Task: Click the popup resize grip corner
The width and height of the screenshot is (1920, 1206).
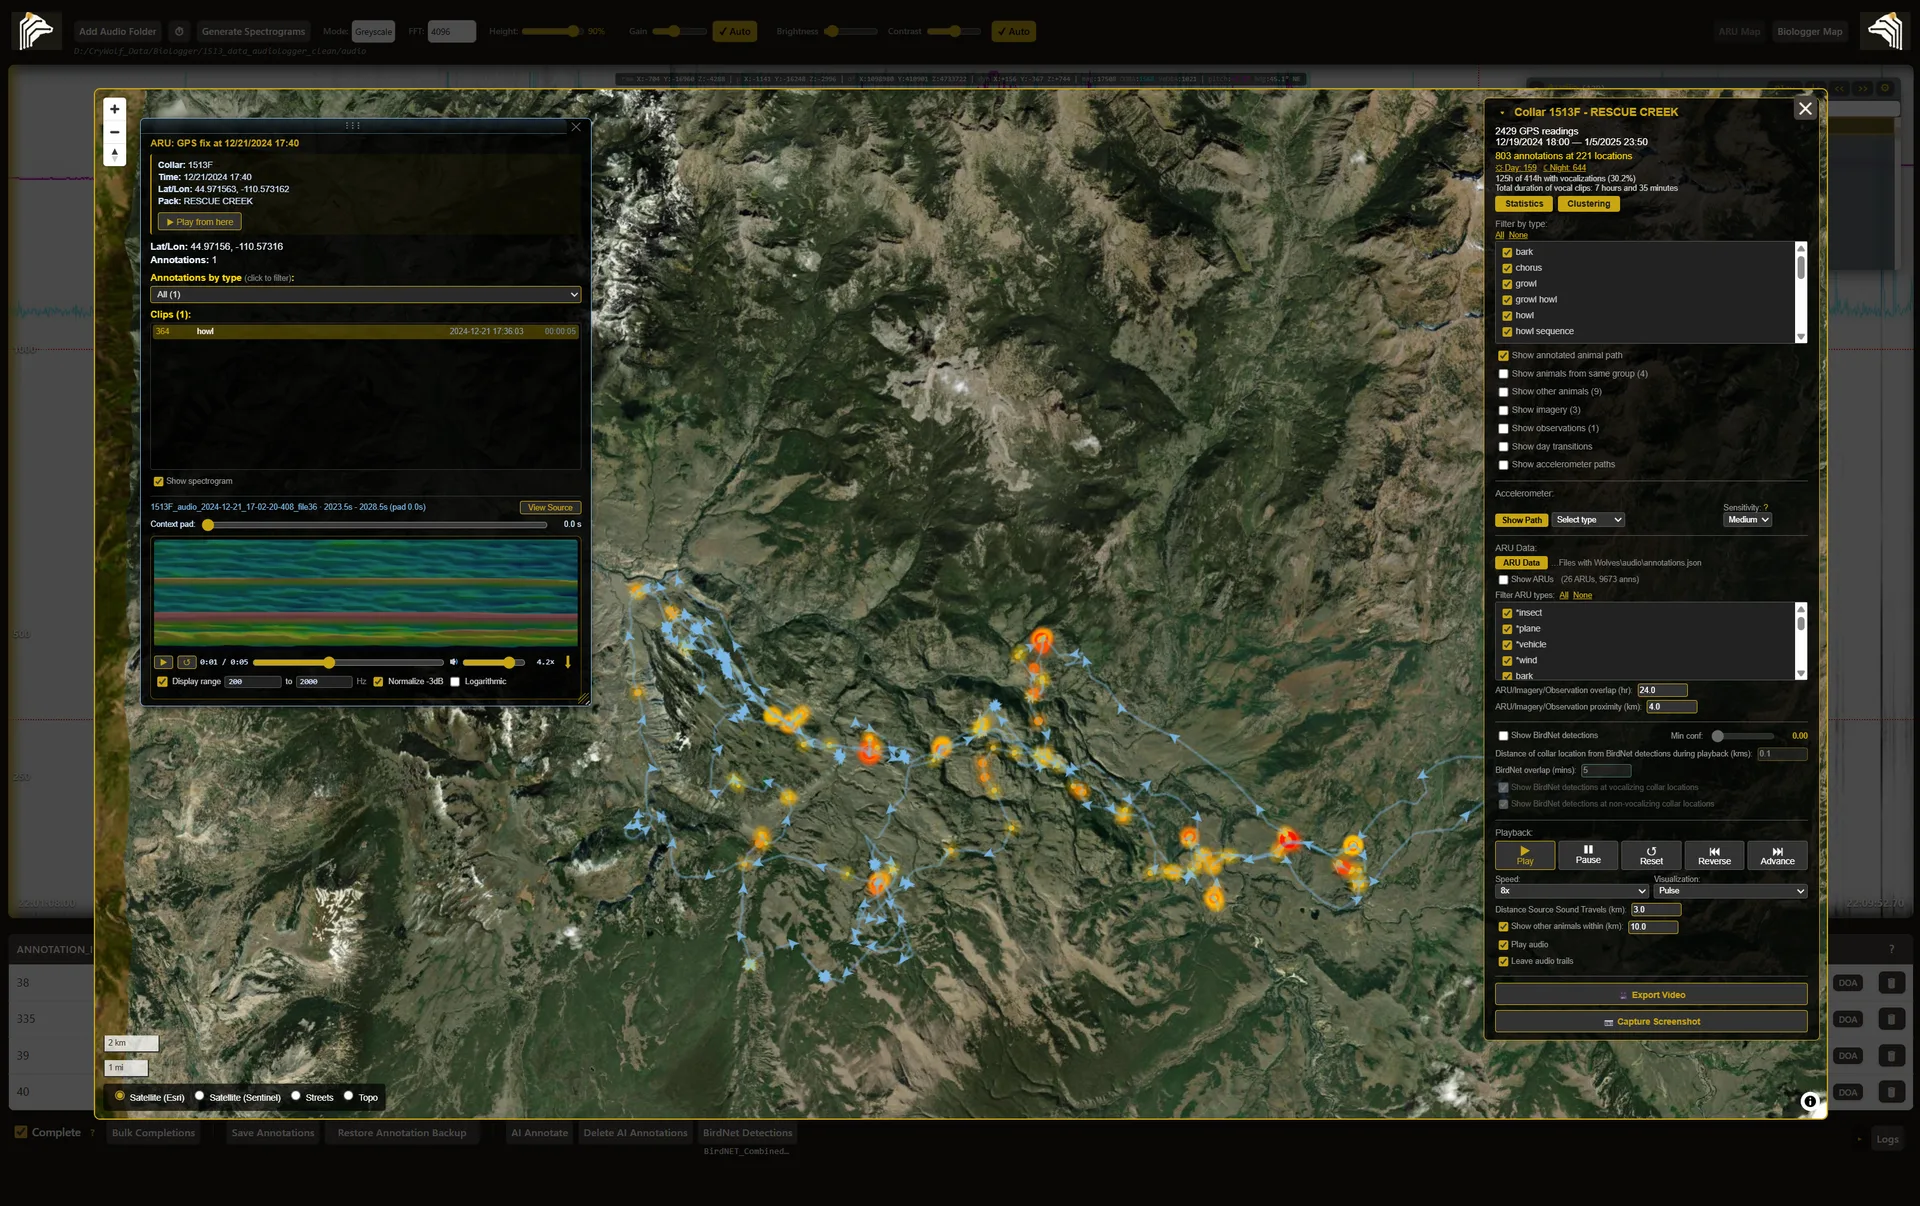Action: (584, 699)
